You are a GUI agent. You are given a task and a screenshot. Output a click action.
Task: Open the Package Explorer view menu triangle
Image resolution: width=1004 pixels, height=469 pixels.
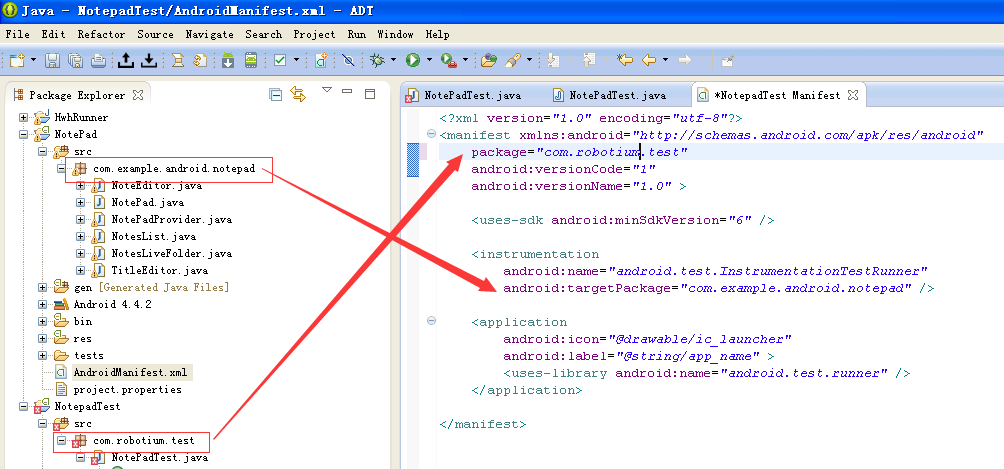pyautogui.click(x=327, y=90)
